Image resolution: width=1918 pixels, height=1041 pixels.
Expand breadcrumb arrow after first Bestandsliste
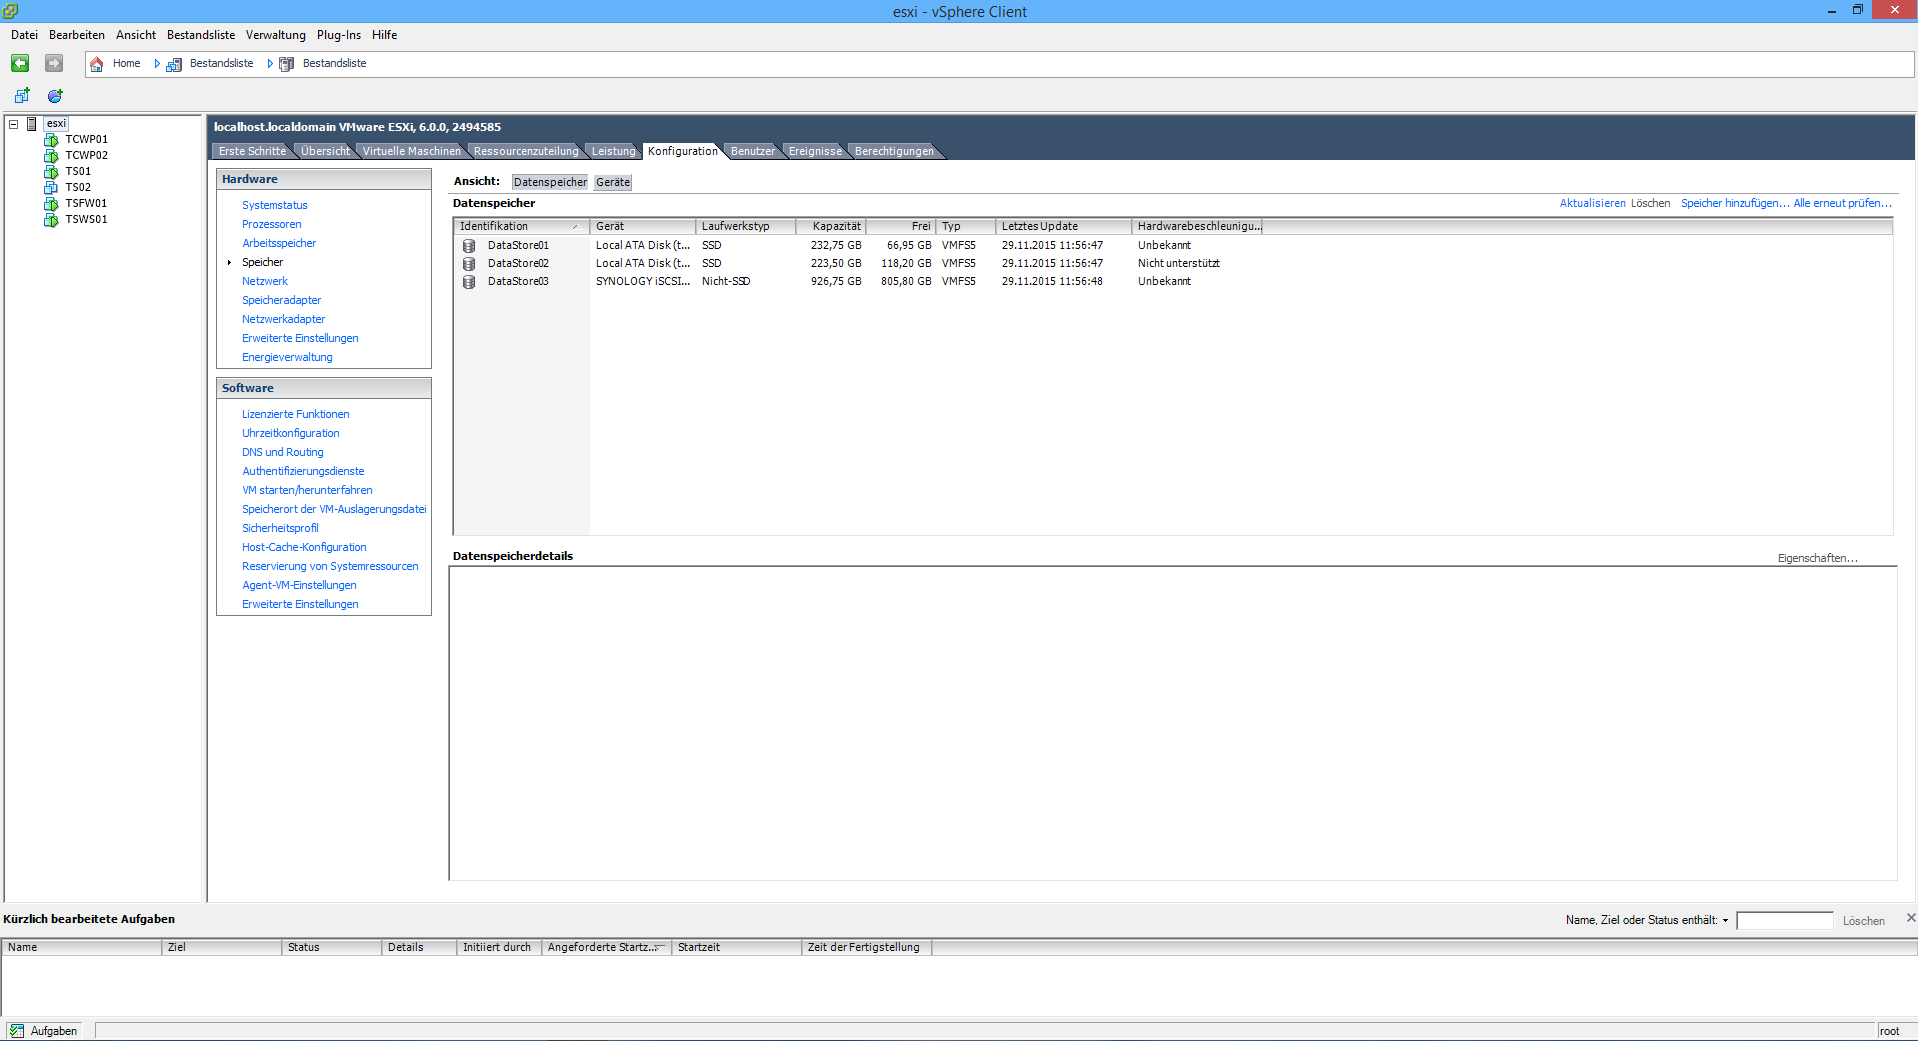click(x=270, y=64)
